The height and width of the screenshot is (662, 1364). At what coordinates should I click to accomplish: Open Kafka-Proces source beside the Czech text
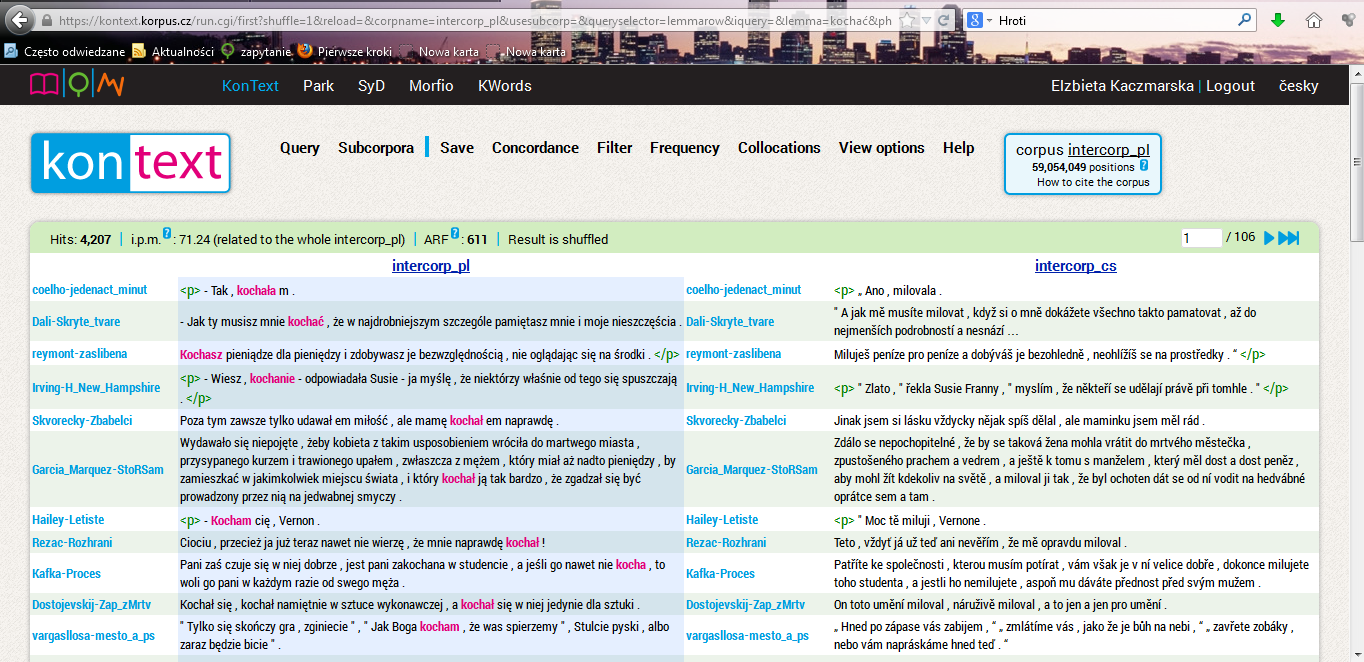click(720, 574)
